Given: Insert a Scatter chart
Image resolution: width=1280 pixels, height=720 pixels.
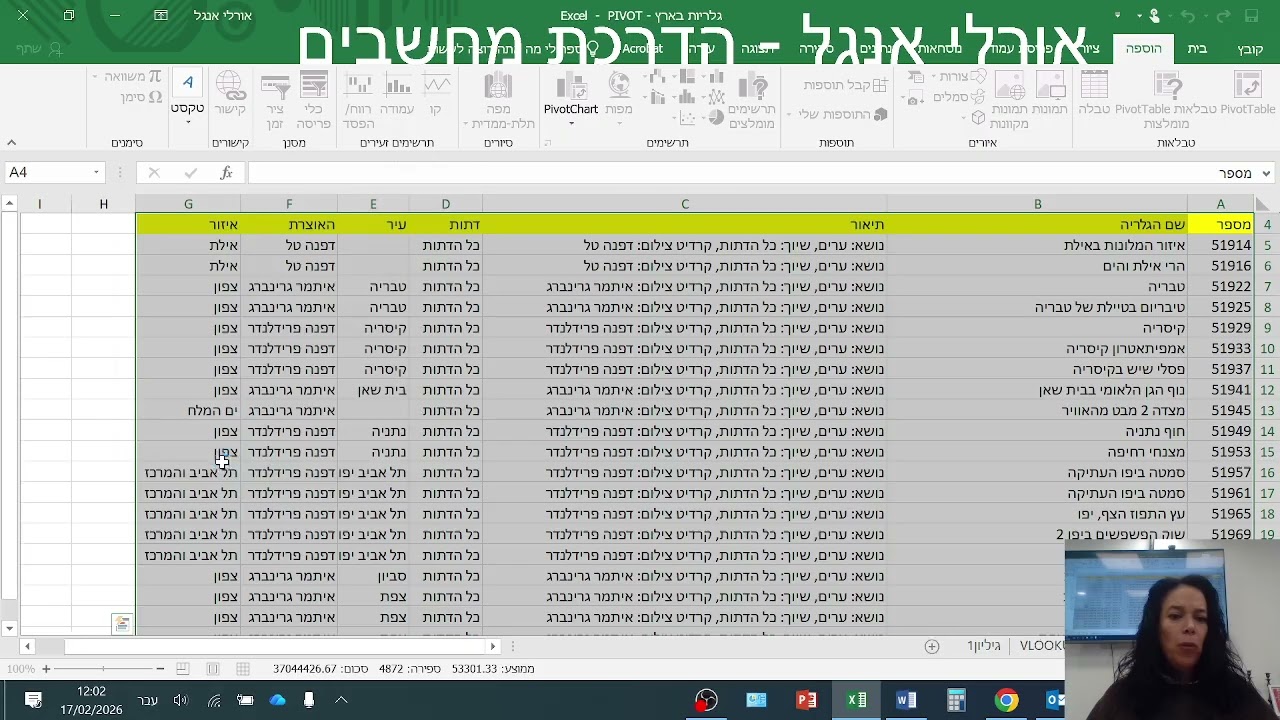Looking at the screenshot, I should point(686,120).
